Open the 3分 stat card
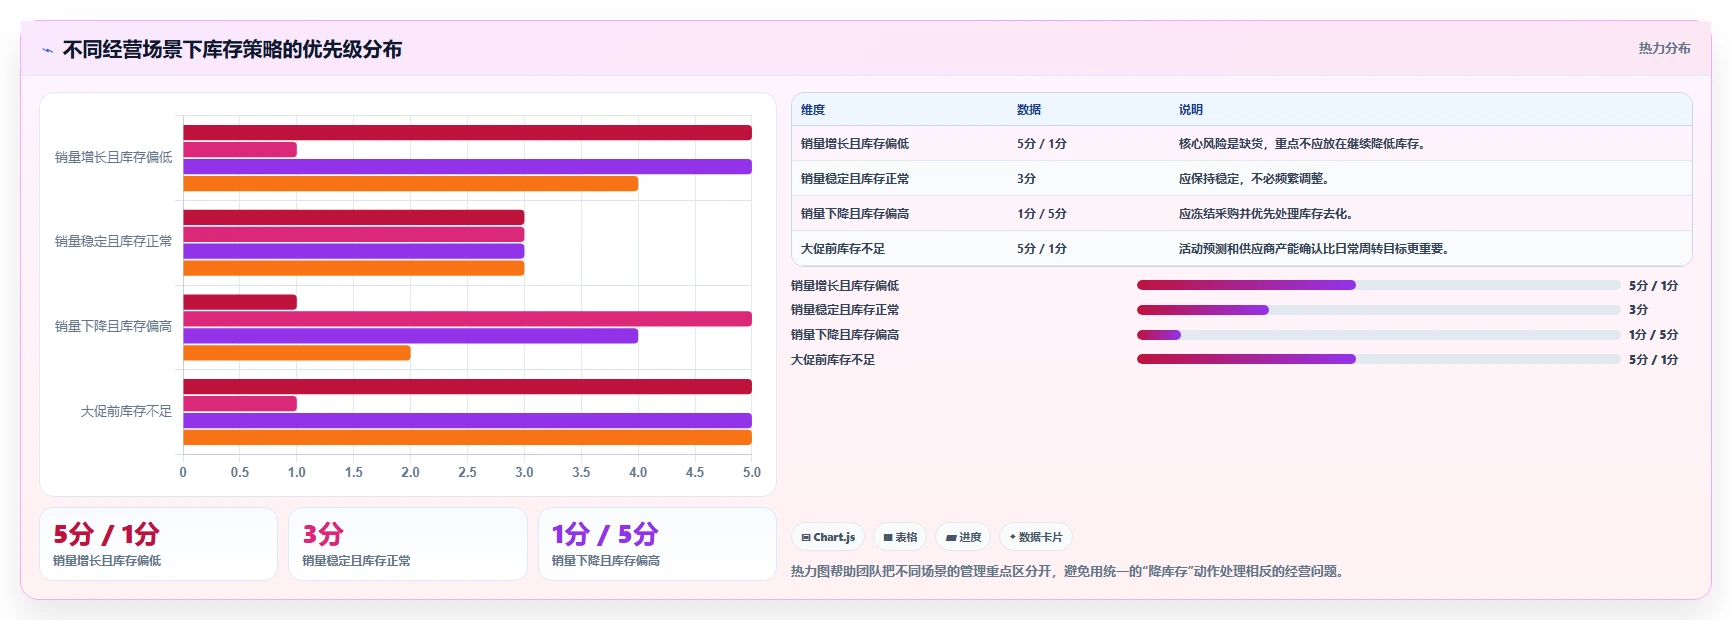Screen dimensions: 1732x620 pos(408,544)
